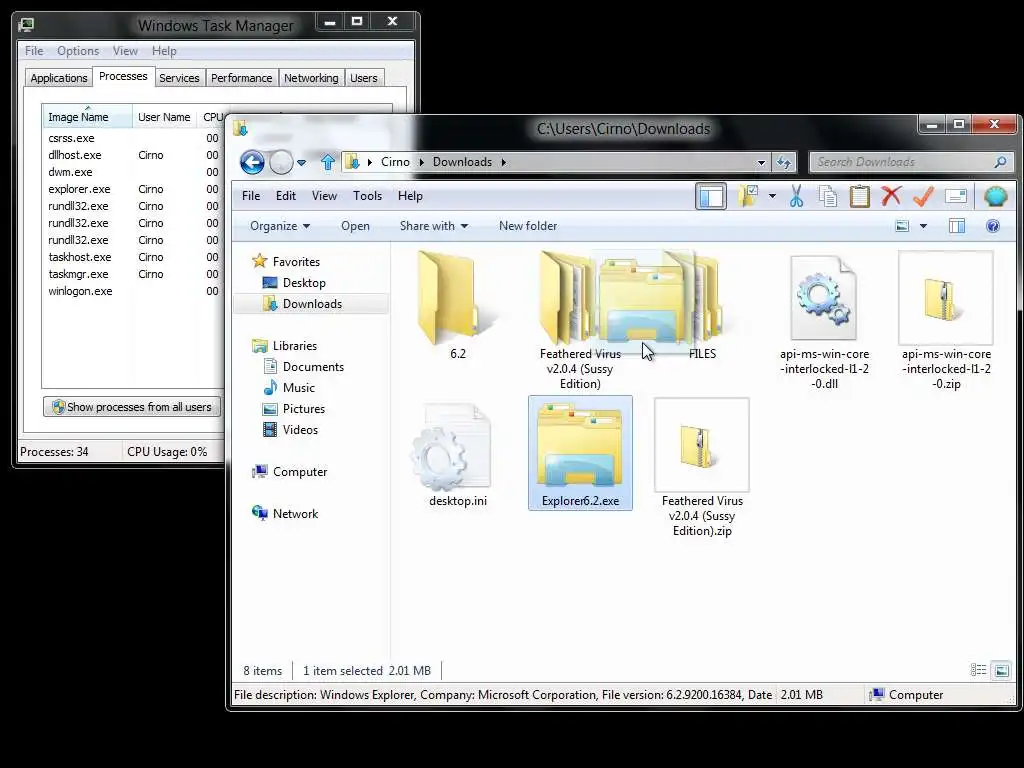Screen dimensions: 1024x768
Task: Click the Up folder blue arrow
Action: click(x=328, y=161)
